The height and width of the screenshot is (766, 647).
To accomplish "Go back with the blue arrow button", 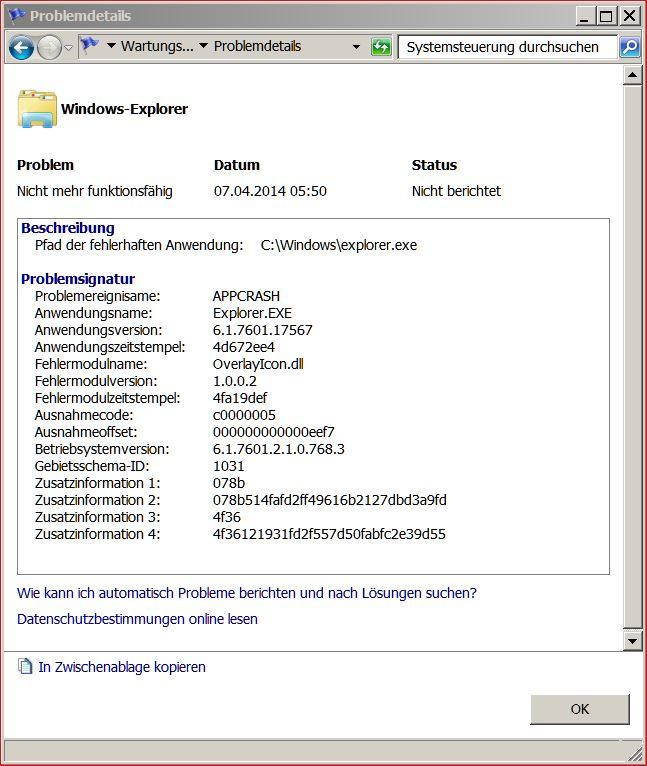I will coord(22,47).
